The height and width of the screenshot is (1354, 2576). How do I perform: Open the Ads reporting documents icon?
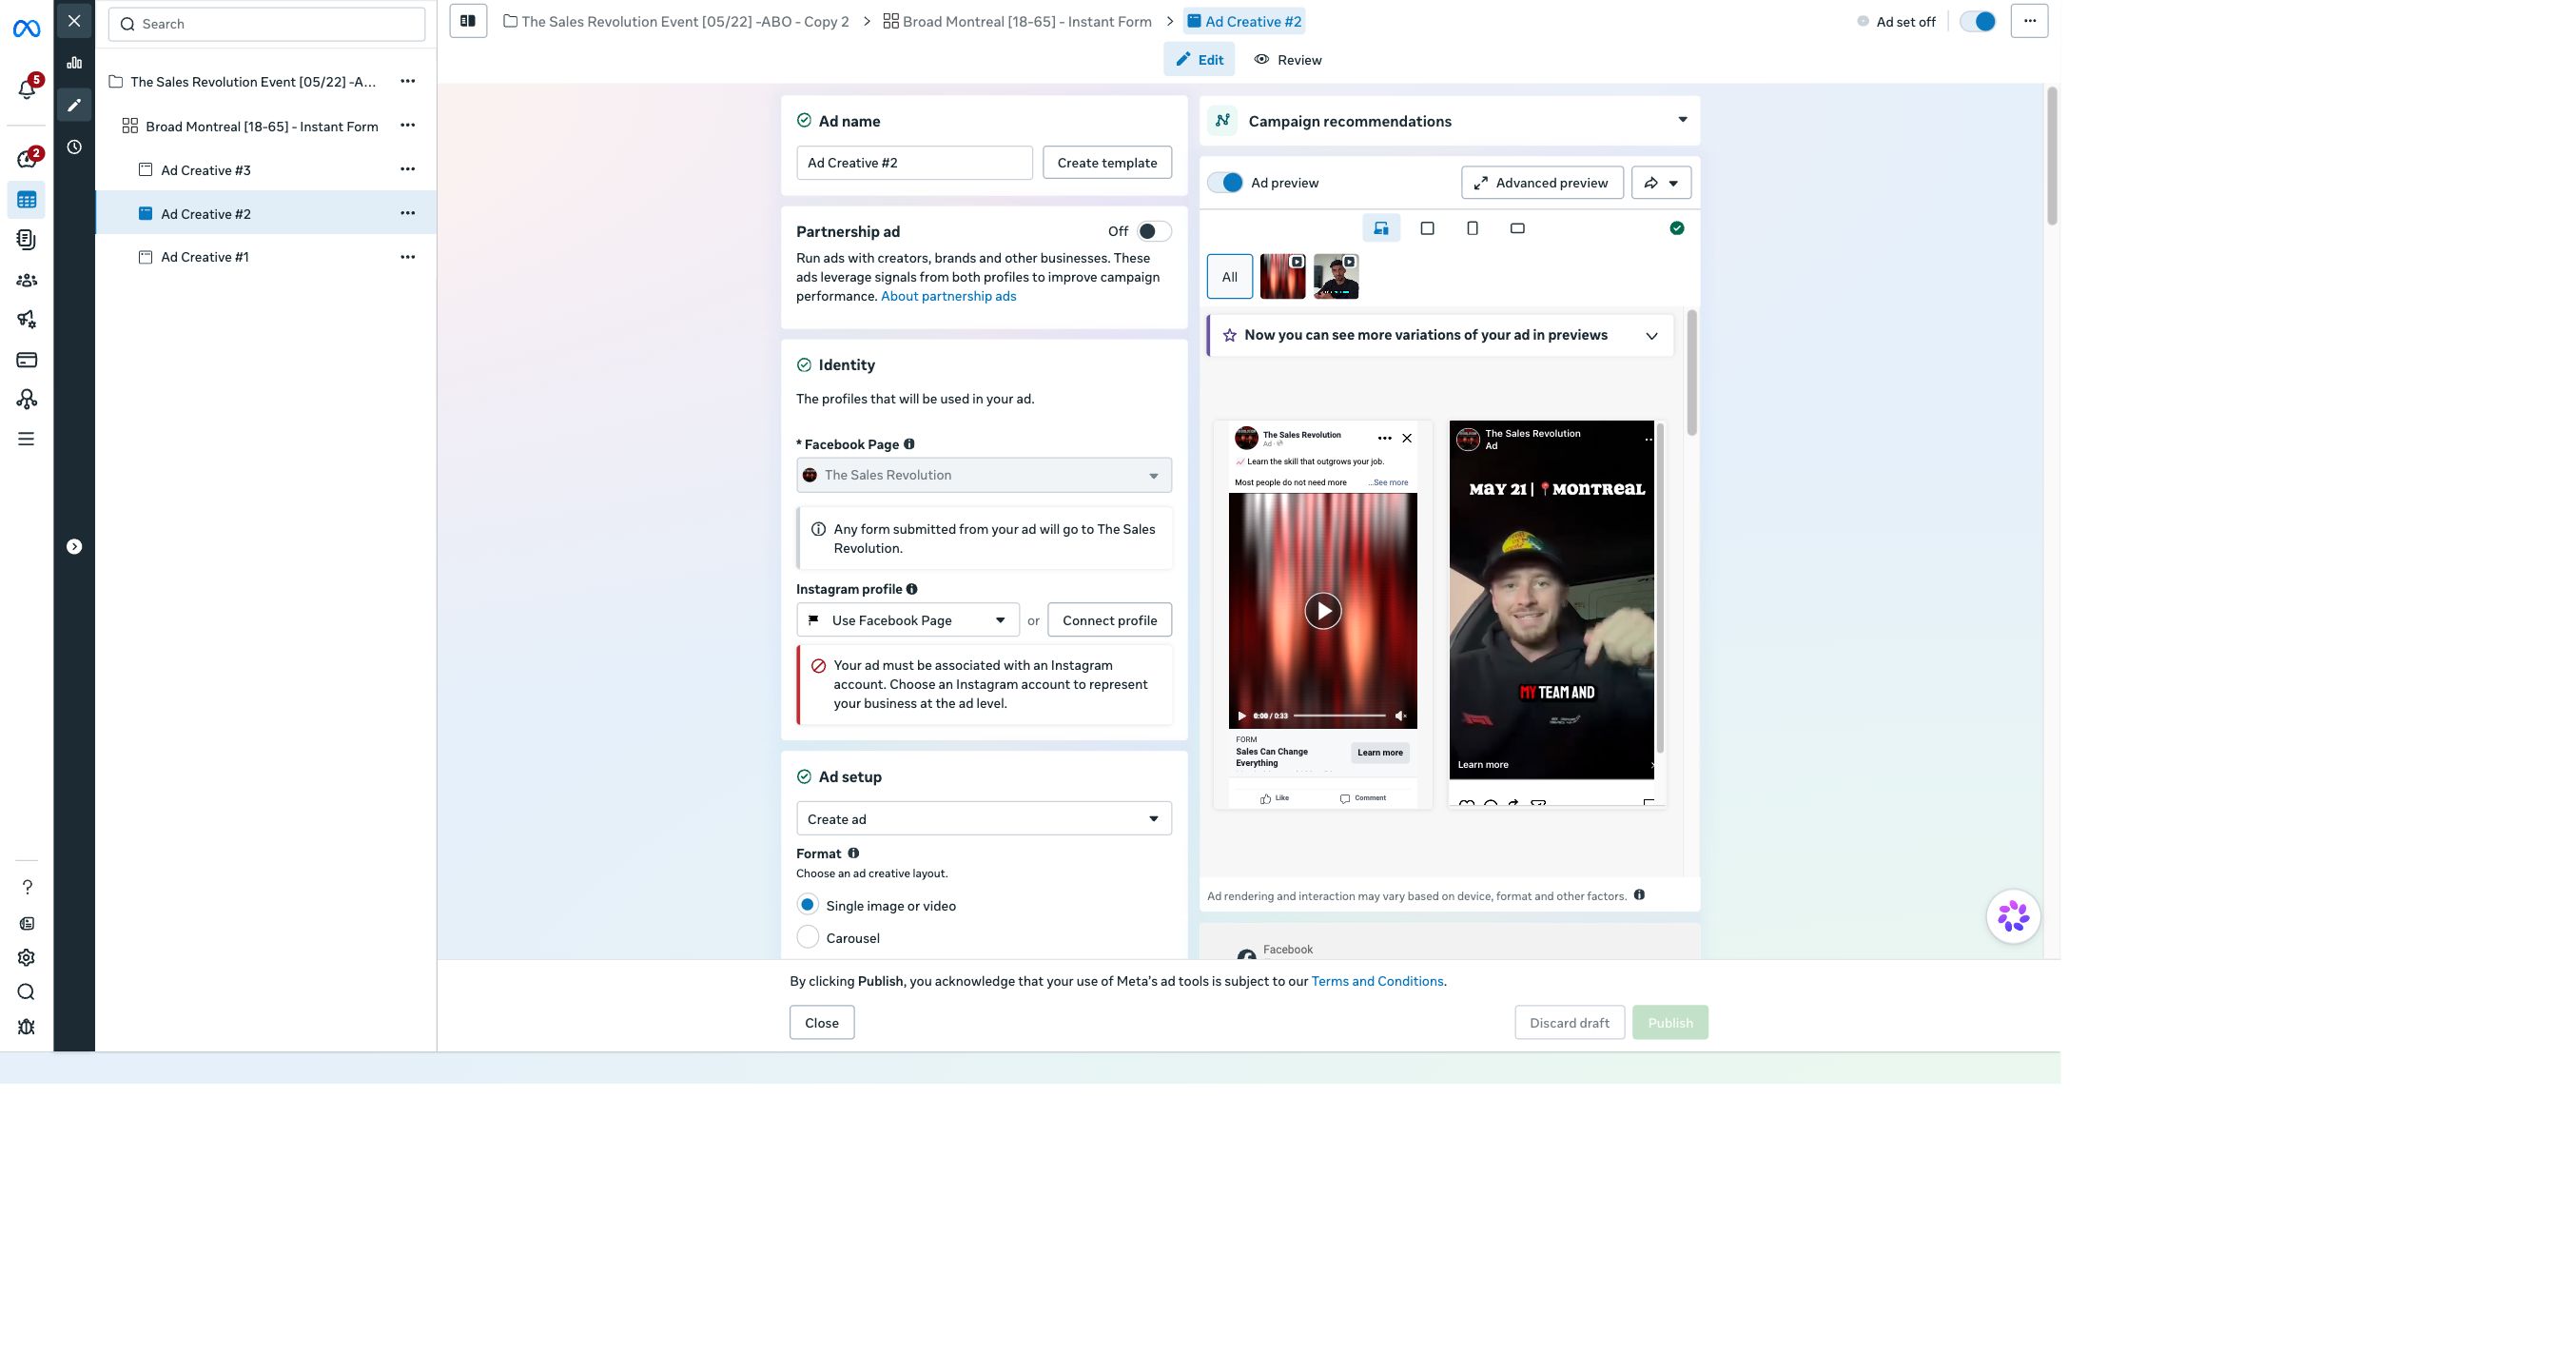pos(27,240)
